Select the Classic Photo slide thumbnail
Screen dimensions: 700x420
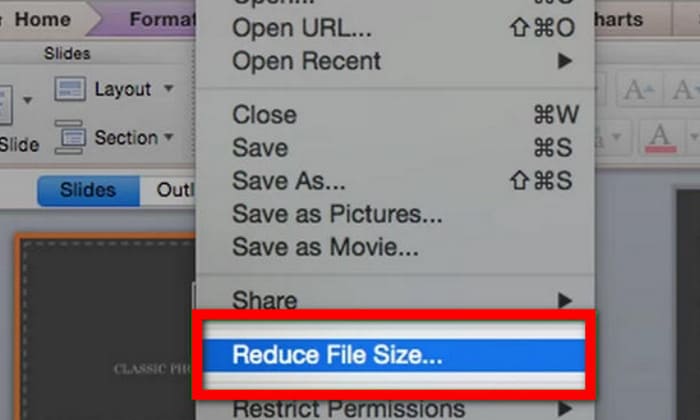pos(105,326)
